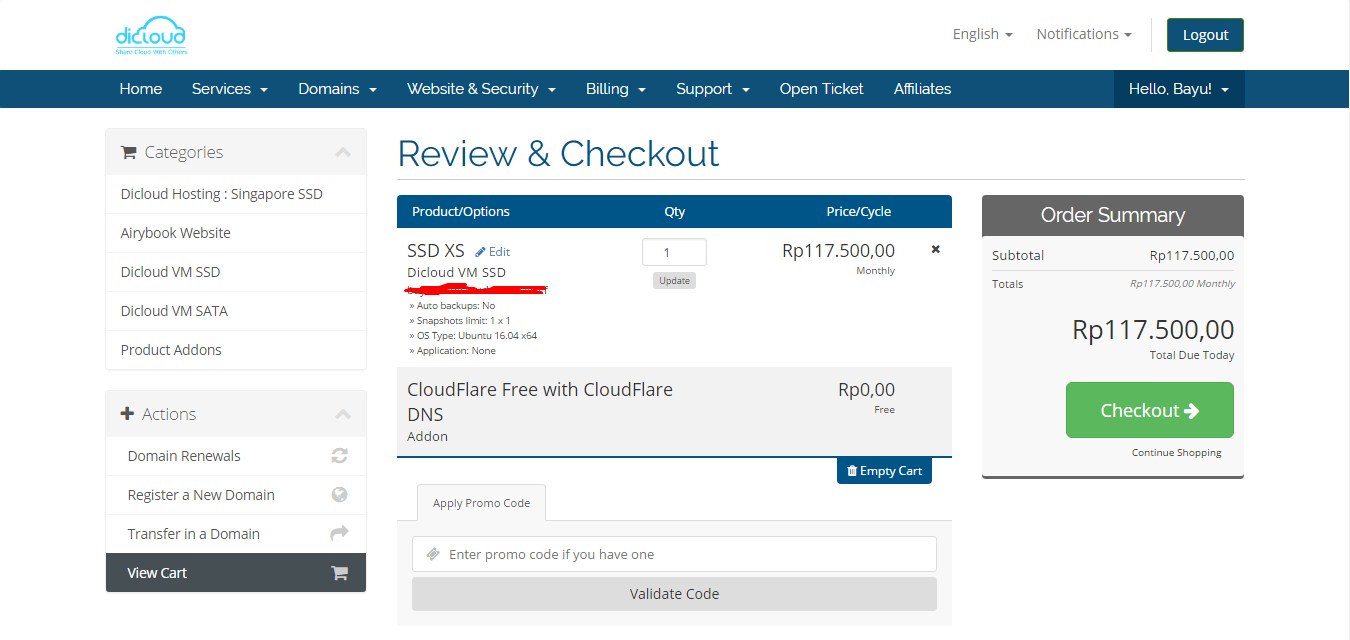
Task: Click Price/Cycle column header
Action: [x=859, y=212]
